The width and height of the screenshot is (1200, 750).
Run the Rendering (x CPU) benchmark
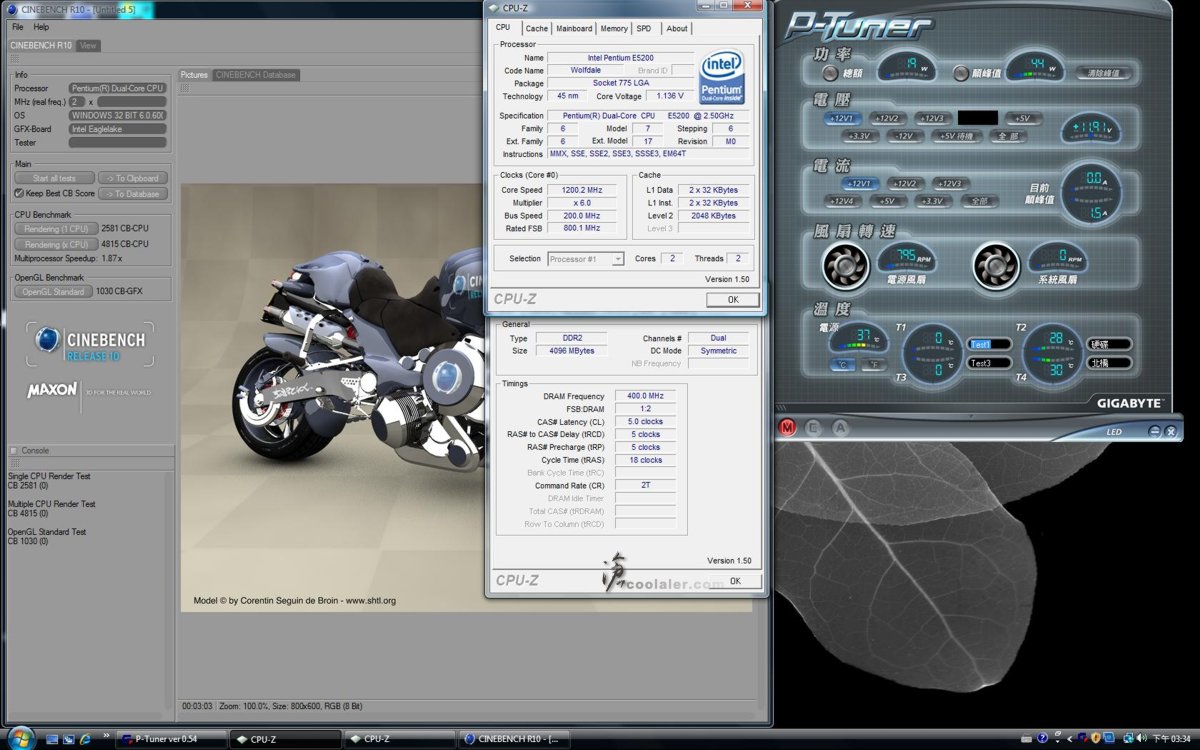tap(56, 244)
